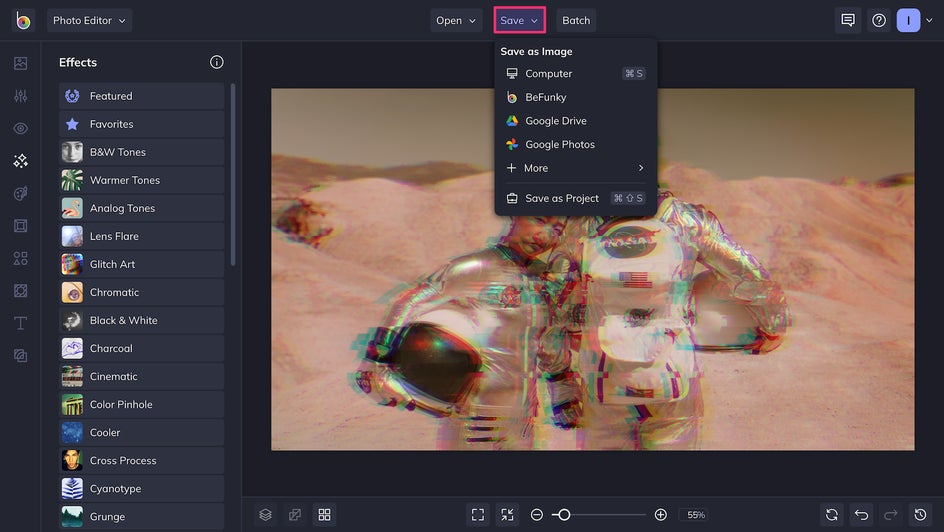
Task: Click the Batch button
Action: tap(576, 20)
